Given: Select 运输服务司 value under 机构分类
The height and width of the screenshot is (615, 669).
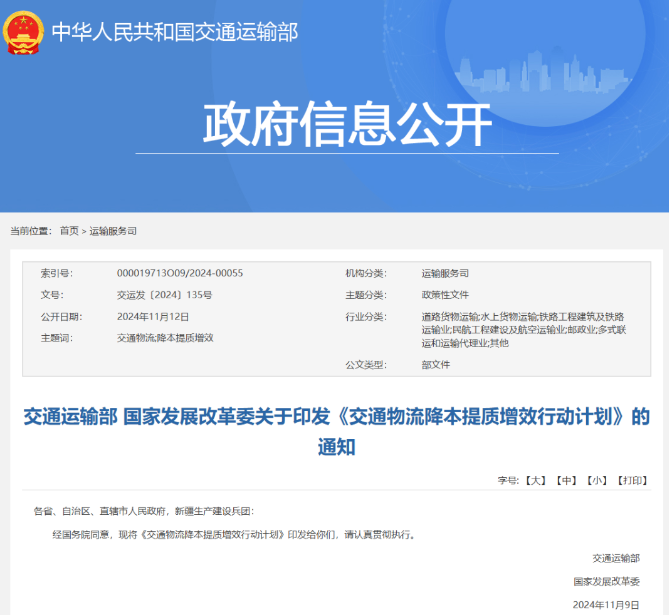Looking at the screenshot, I should pyautogui.click(x=445, y=273).
